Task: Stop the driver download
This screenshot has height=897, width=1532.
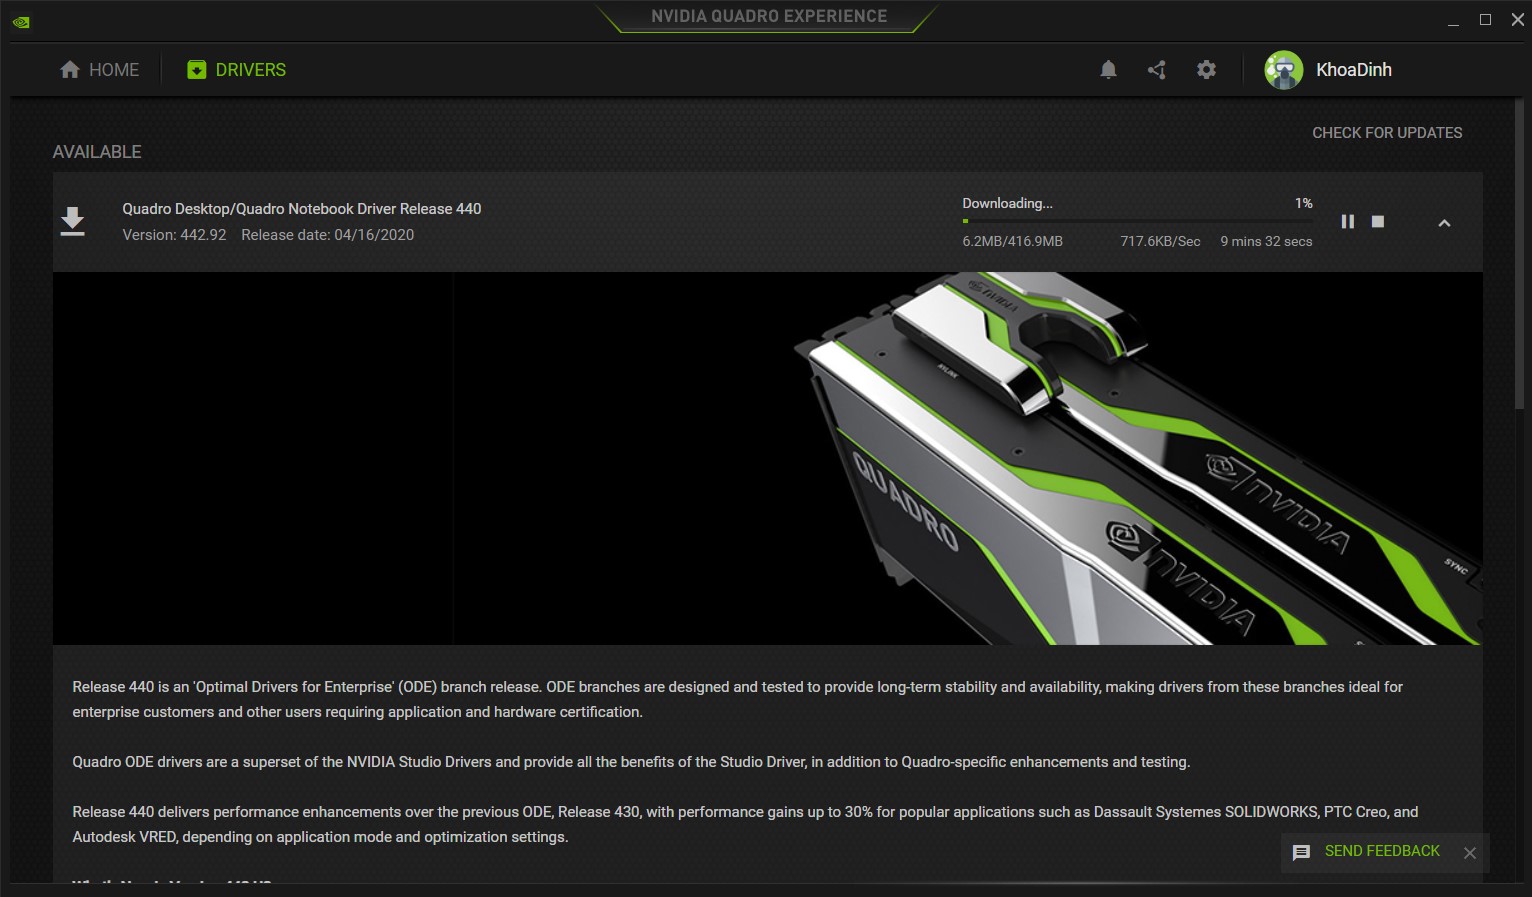Action: [1377, 222]
